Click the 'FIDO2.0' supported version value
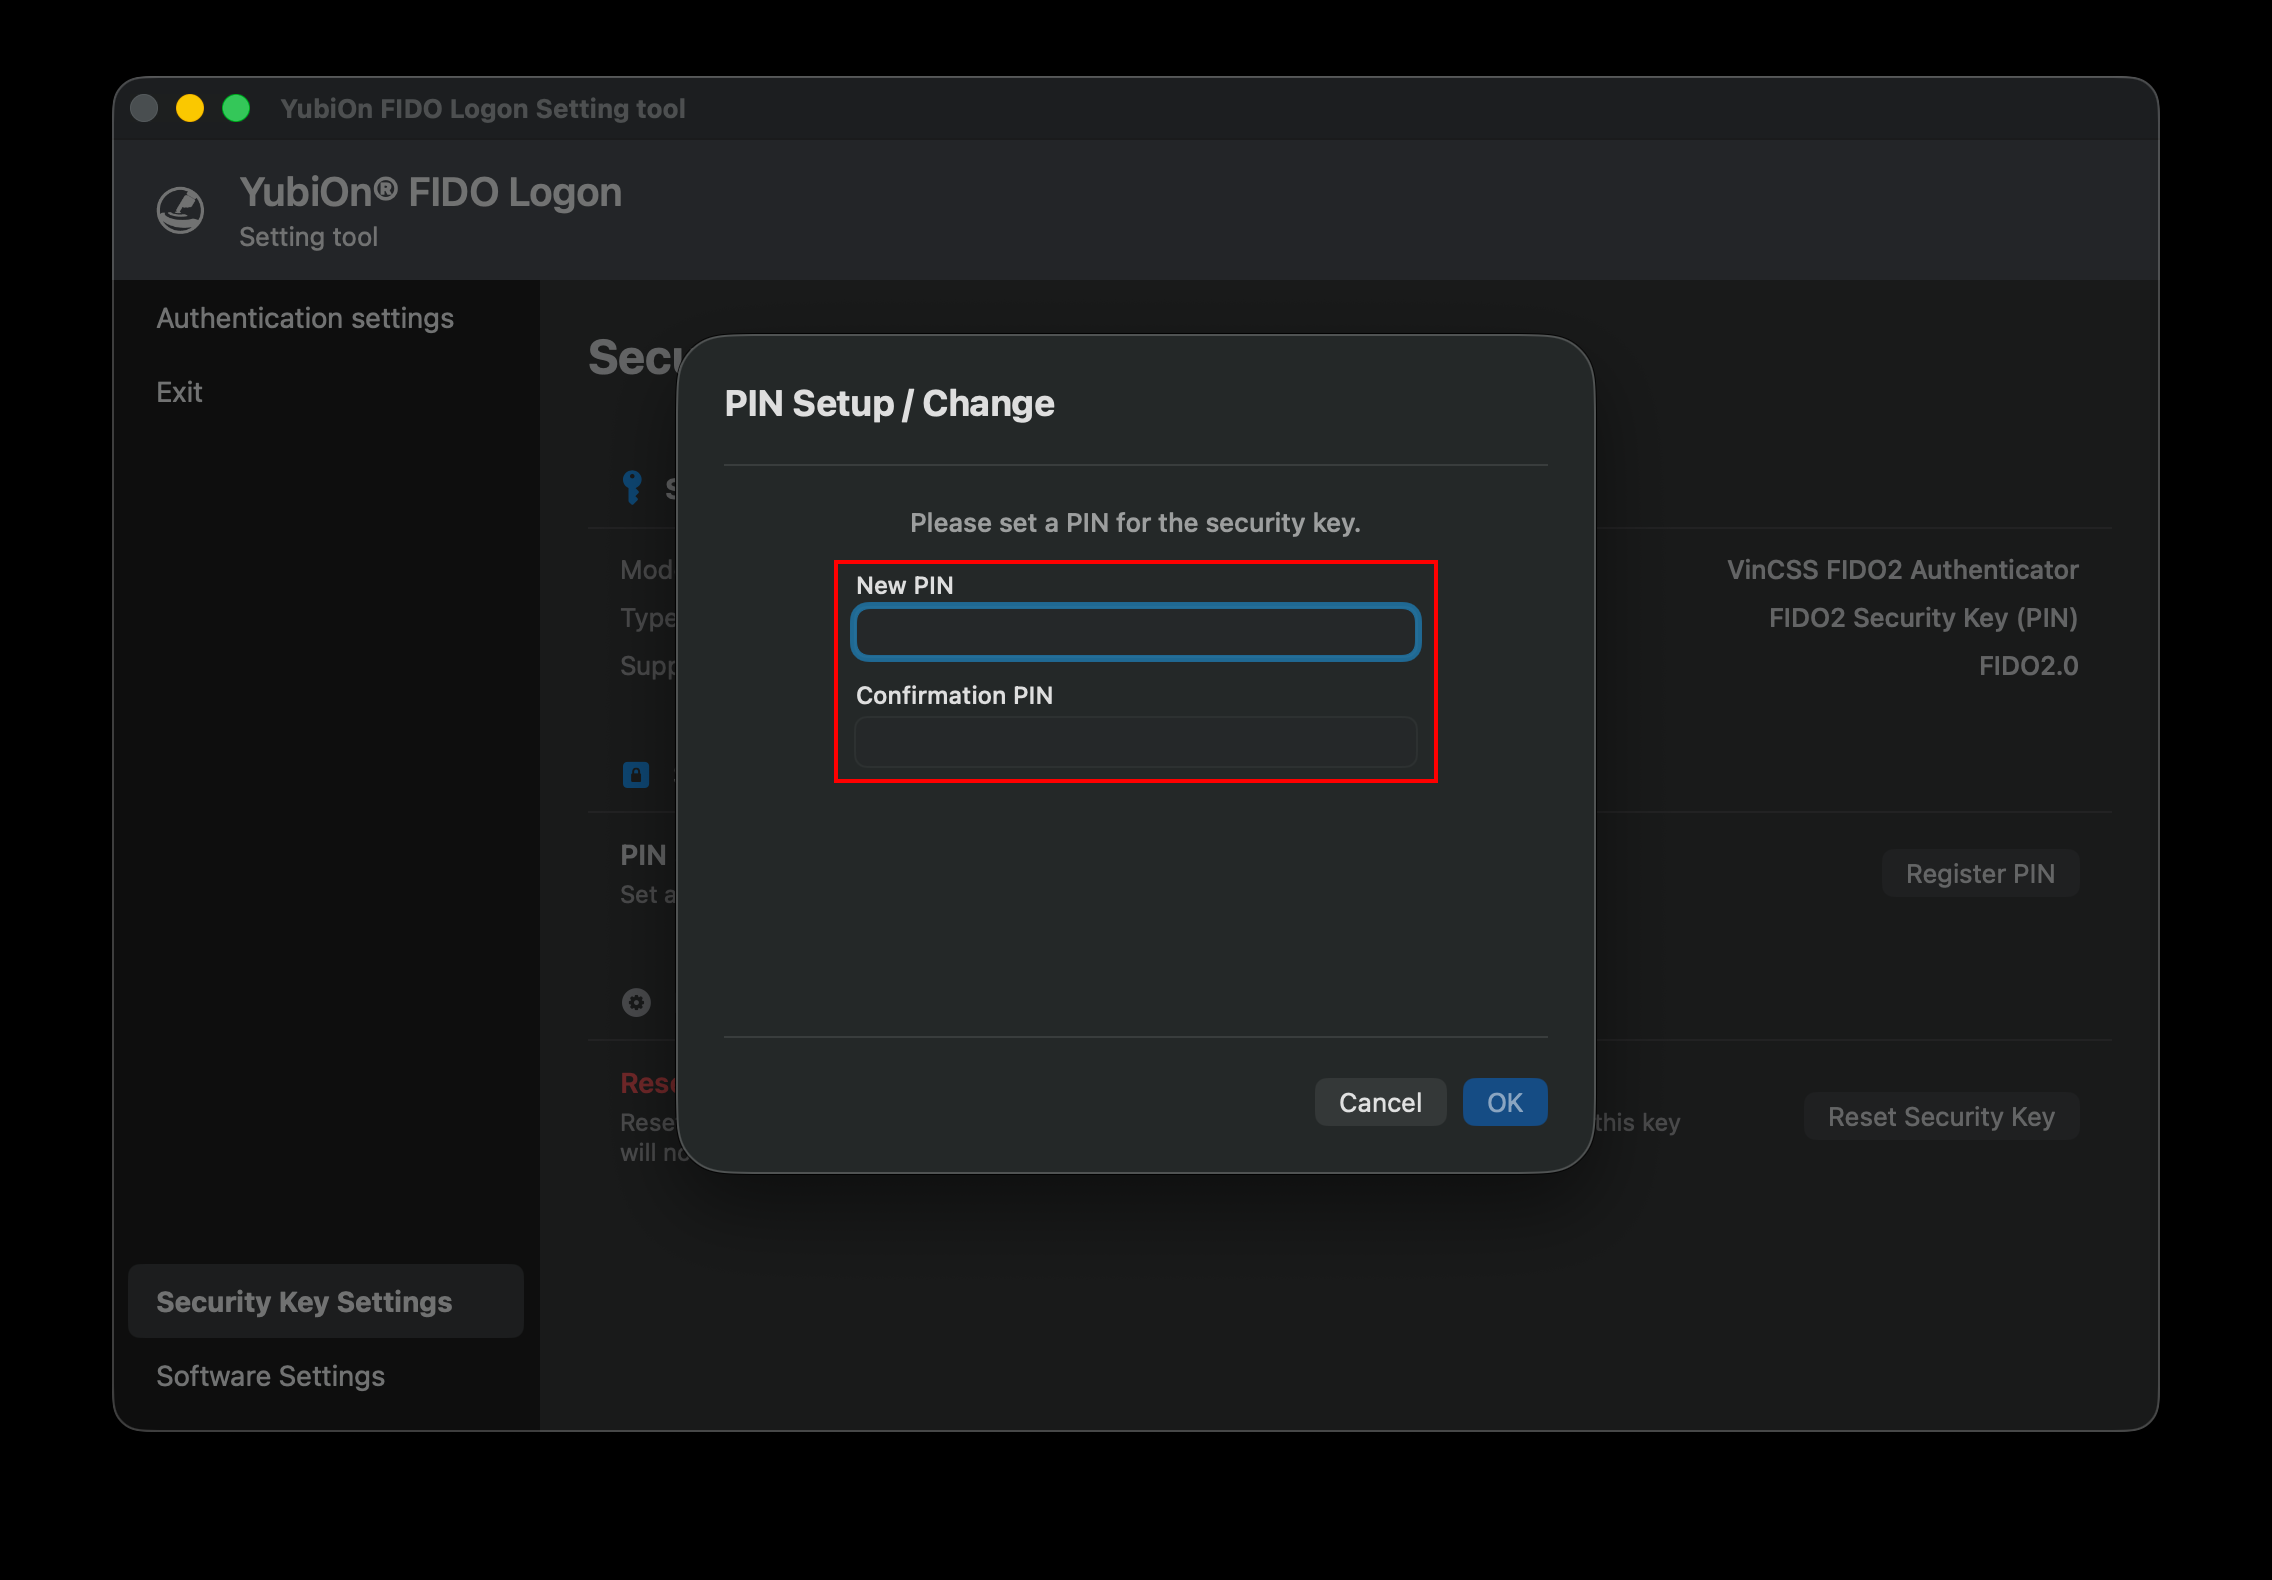 click(x=2028, y=665)
